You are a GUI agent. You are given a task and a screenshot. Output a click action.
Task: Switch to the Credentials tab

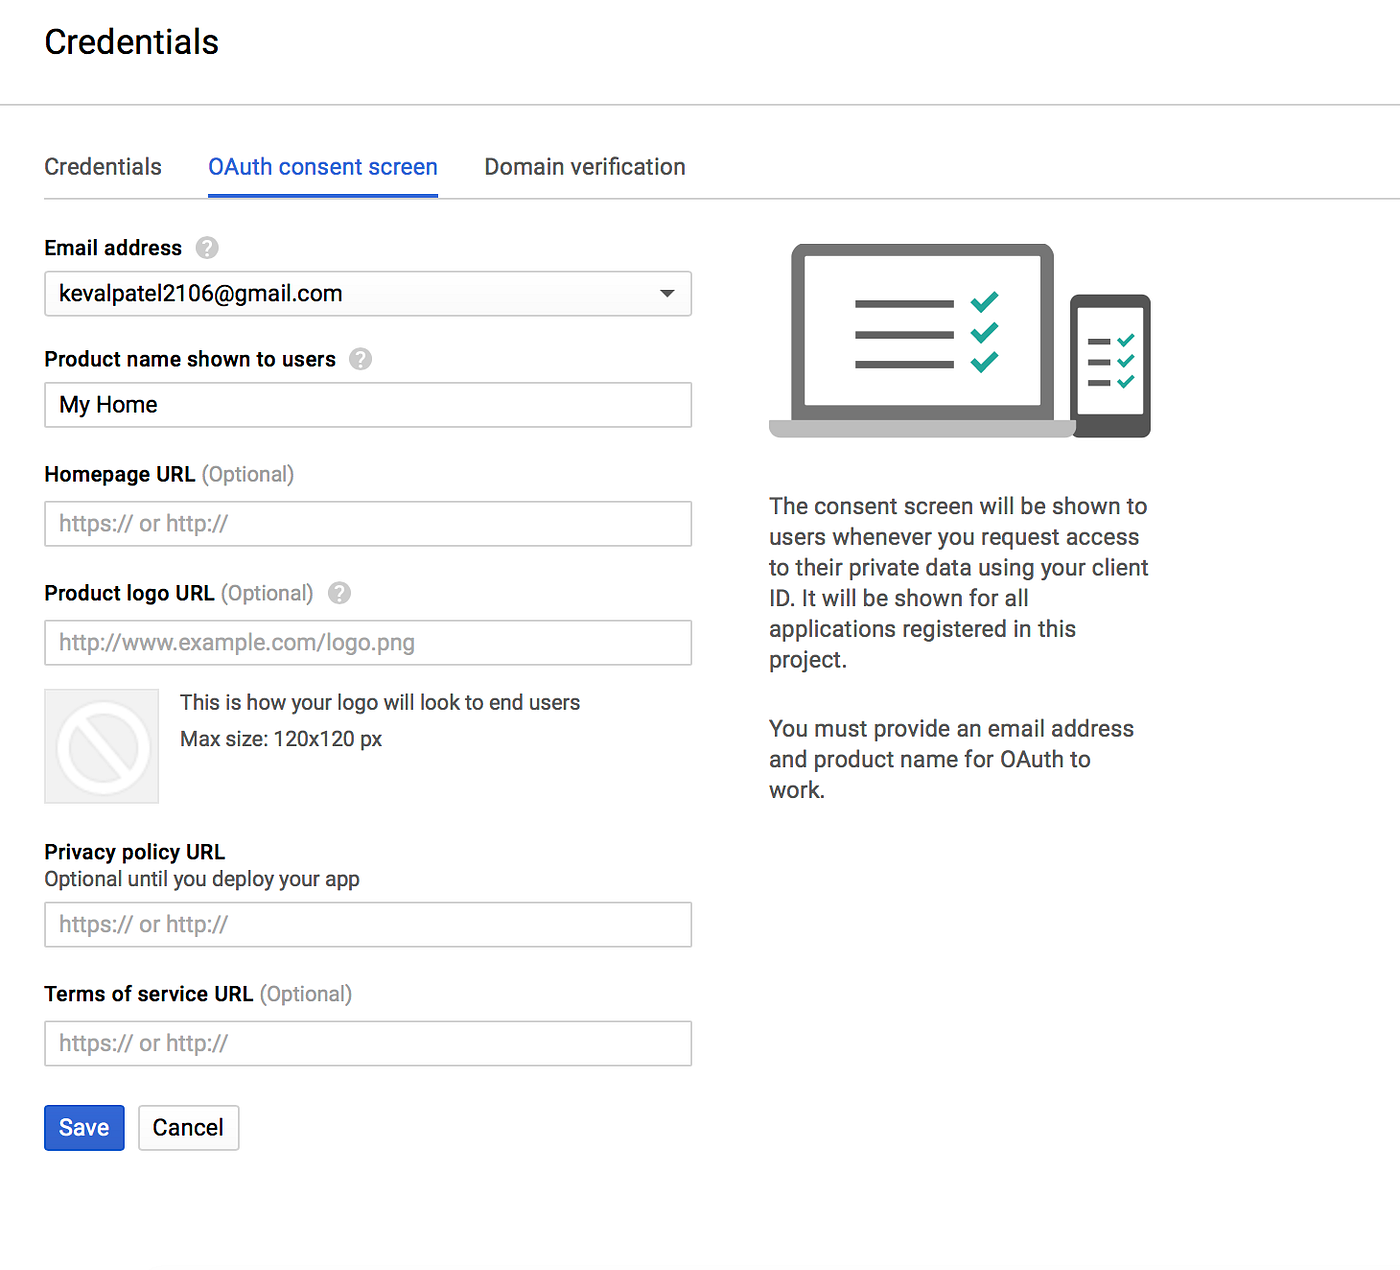tap(103, 167)
